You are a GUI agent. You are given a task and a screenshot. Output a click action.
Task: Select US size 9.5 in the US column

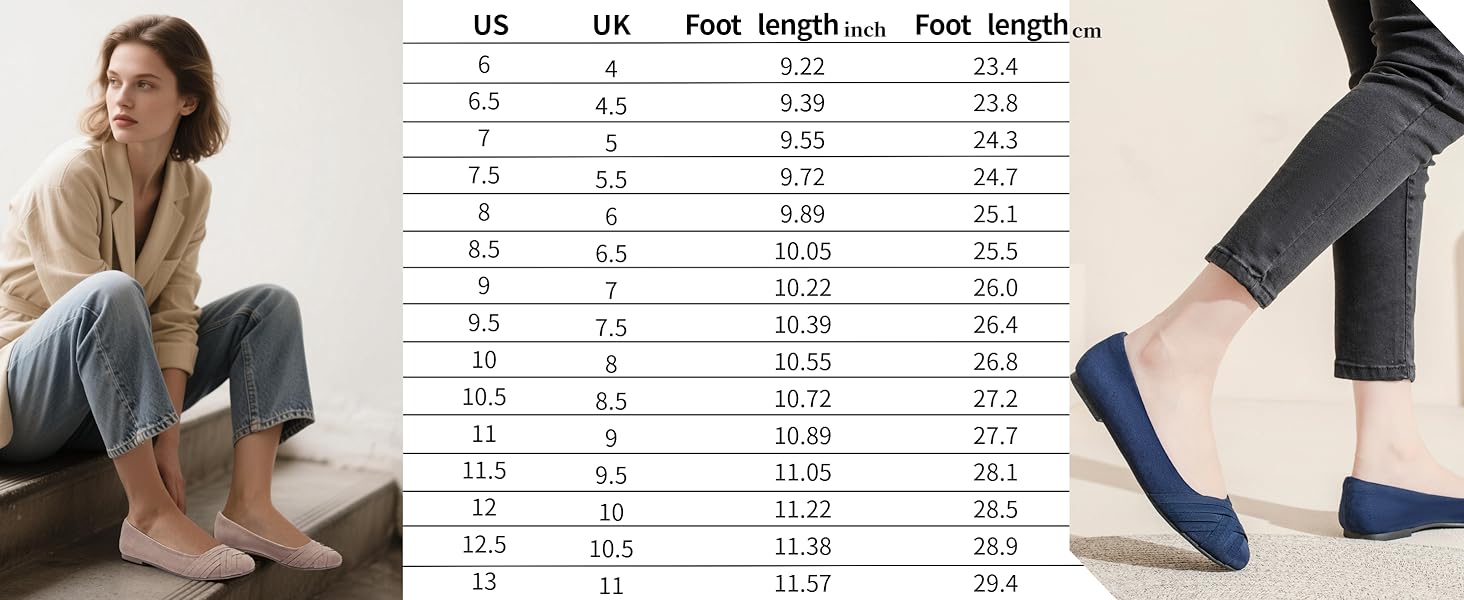coord(484,324)
